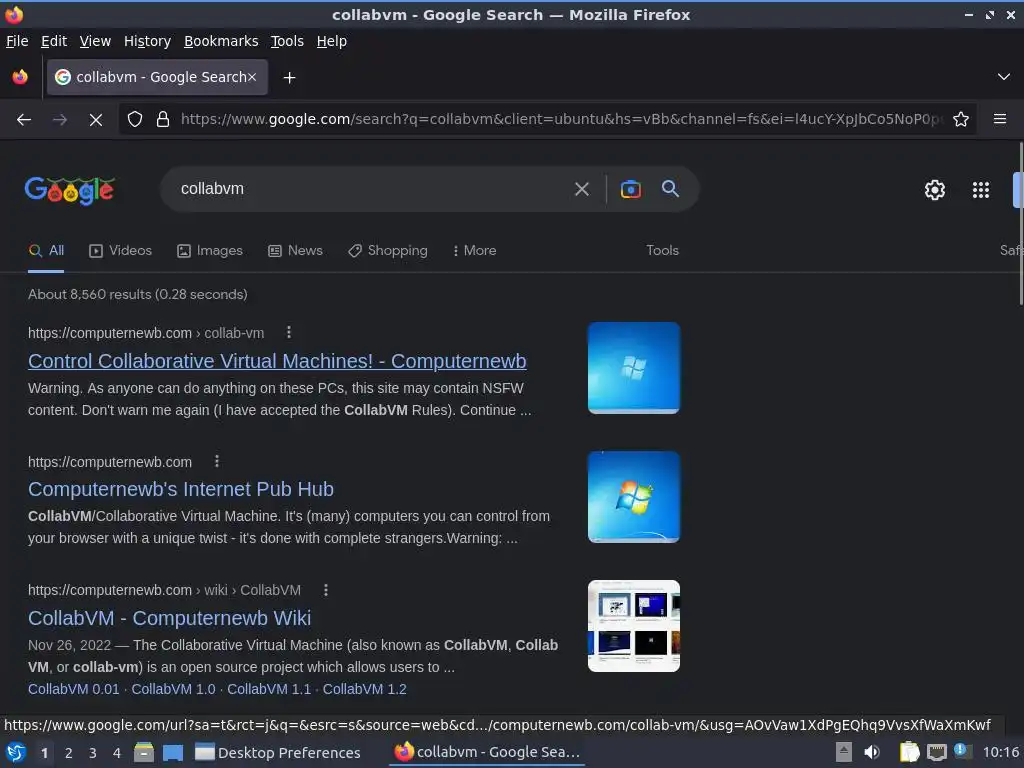Switch to workspace 4
This screenshot has width=1024, height=768.
pyautogui.click(x=117, y=753)
